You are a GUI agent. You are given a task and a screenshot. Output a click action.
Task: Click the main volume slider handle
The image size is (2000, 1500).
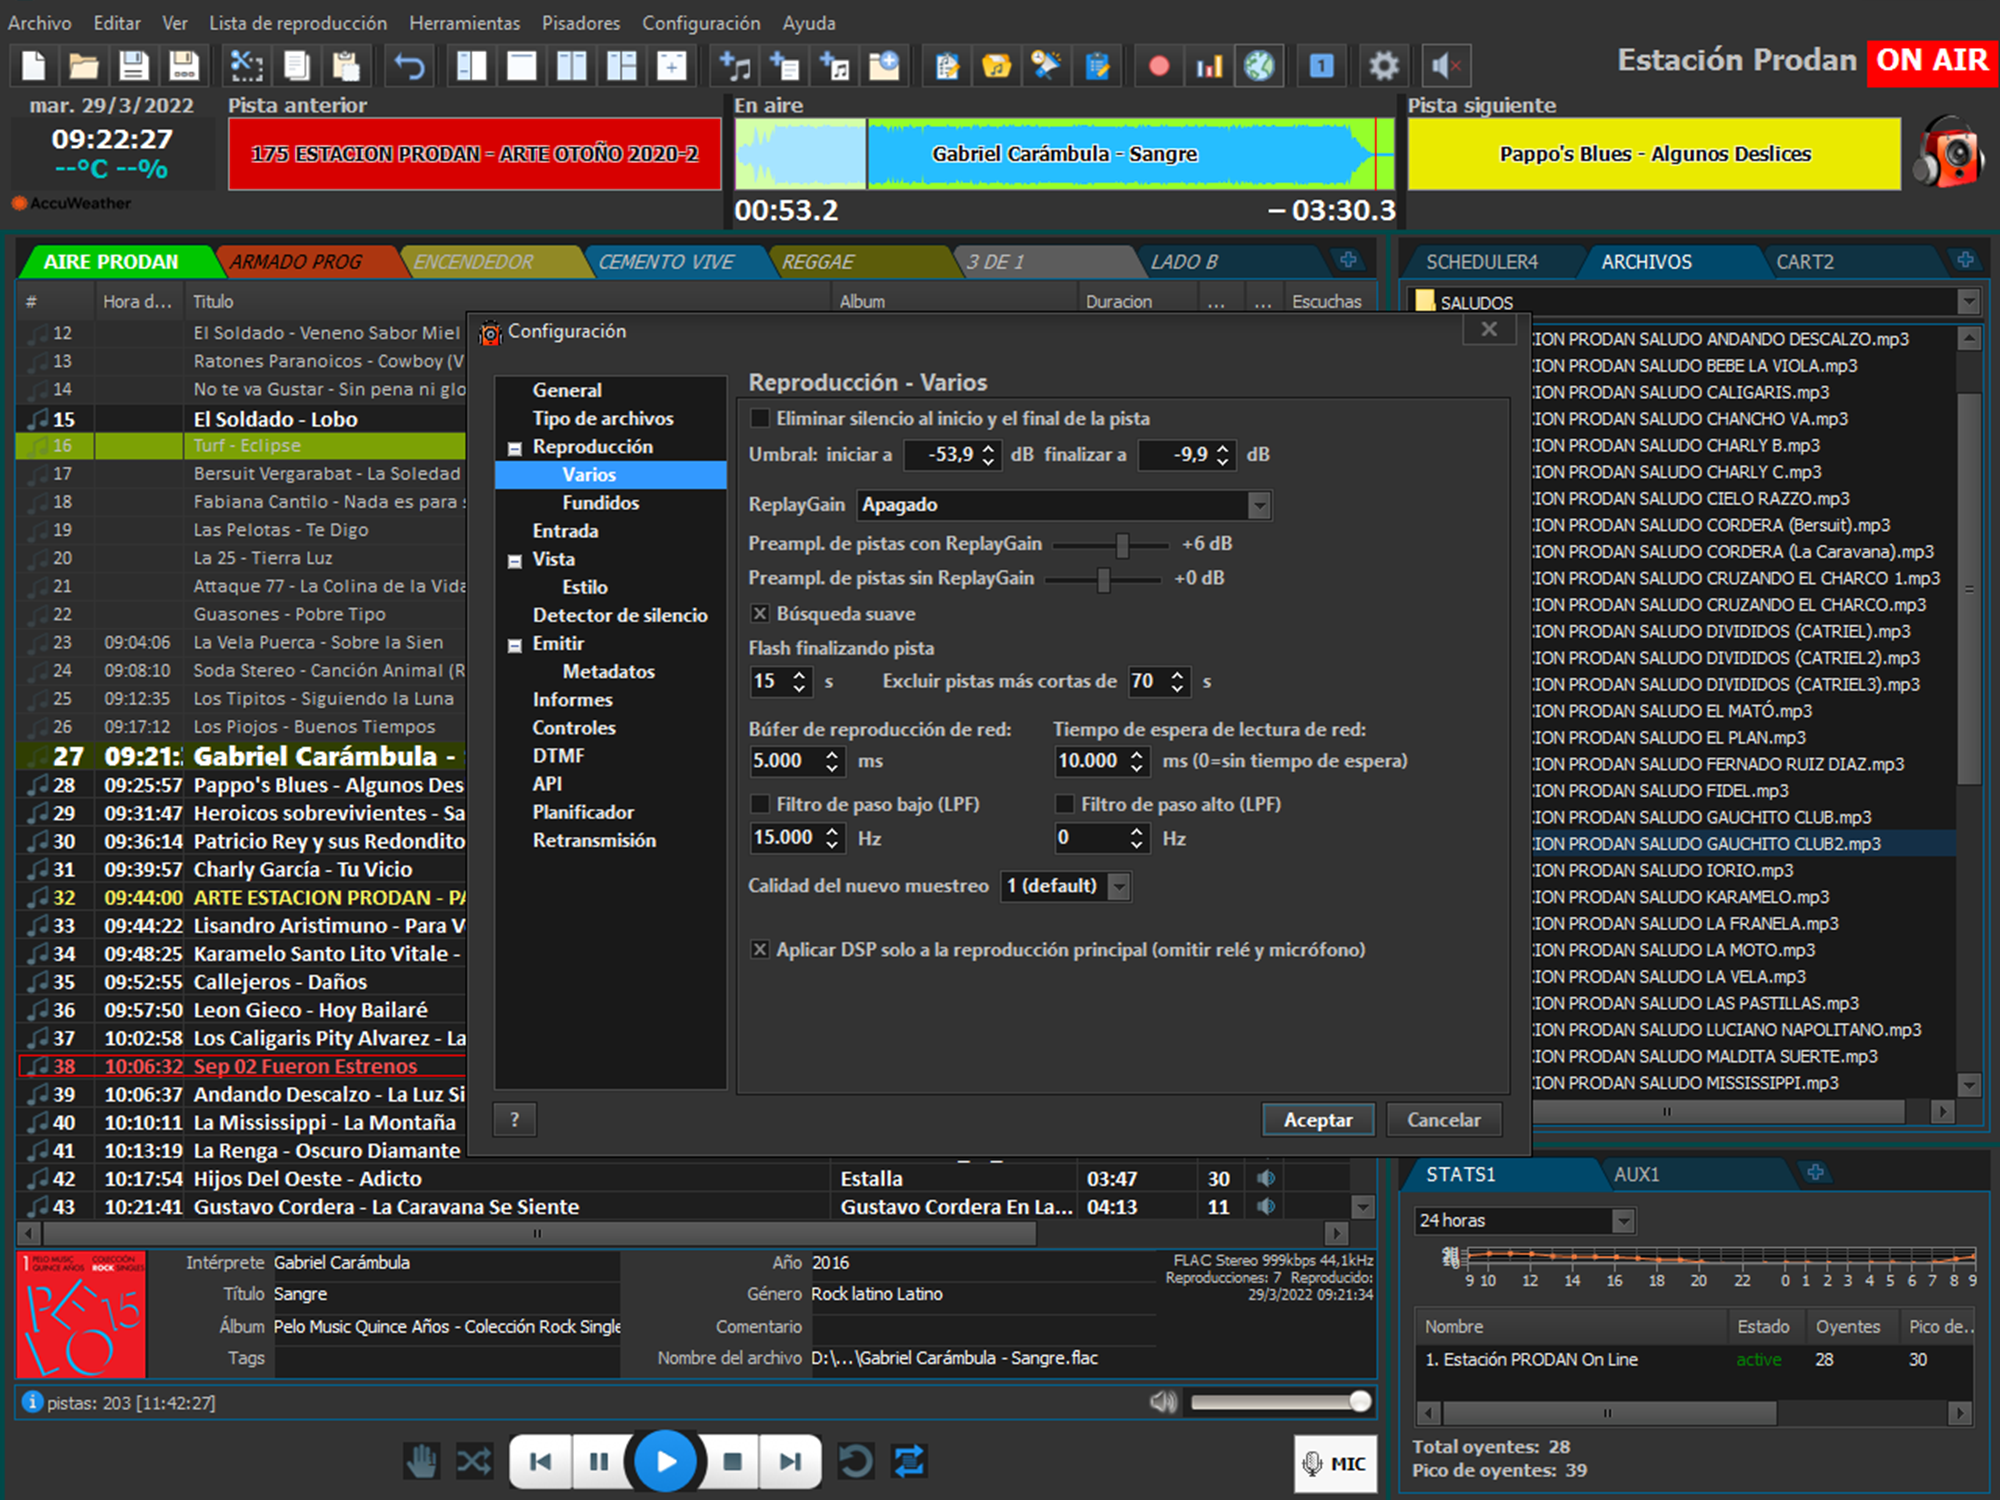point(1360,1401)
